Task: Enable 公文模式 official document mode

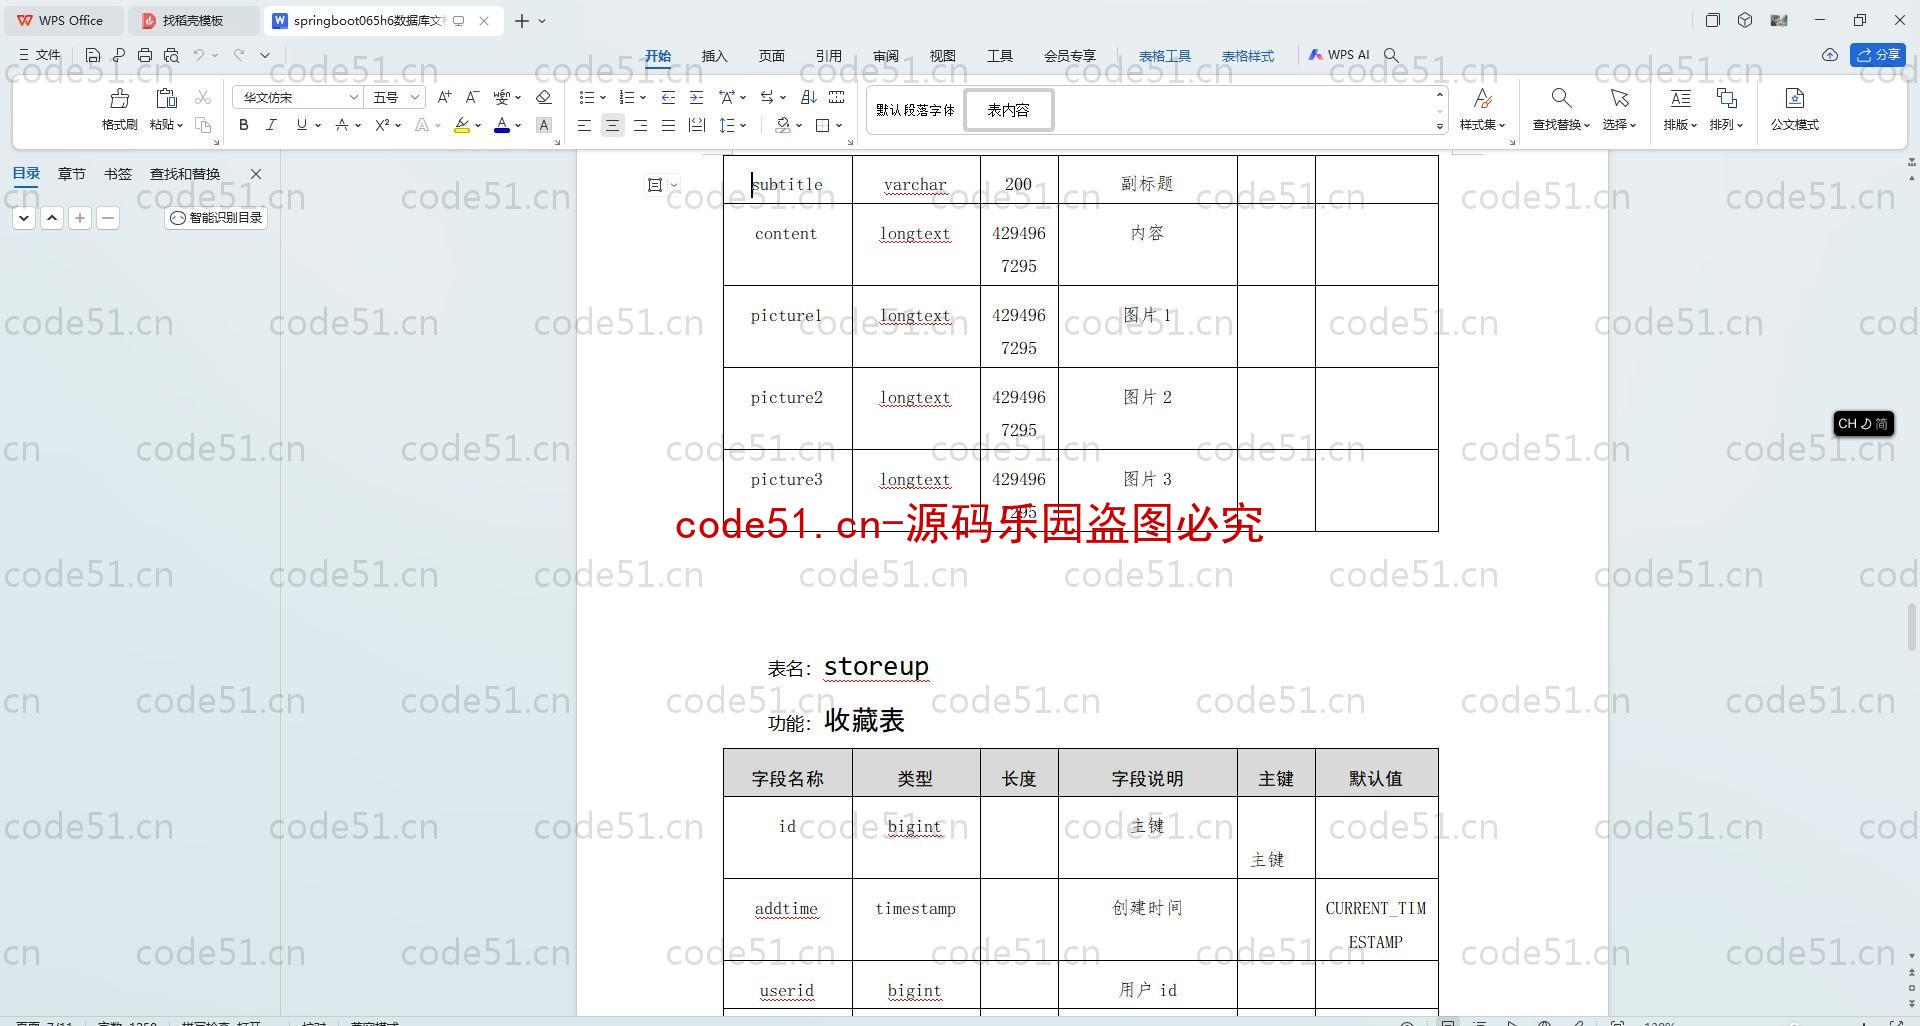Action: (1794, 110)
